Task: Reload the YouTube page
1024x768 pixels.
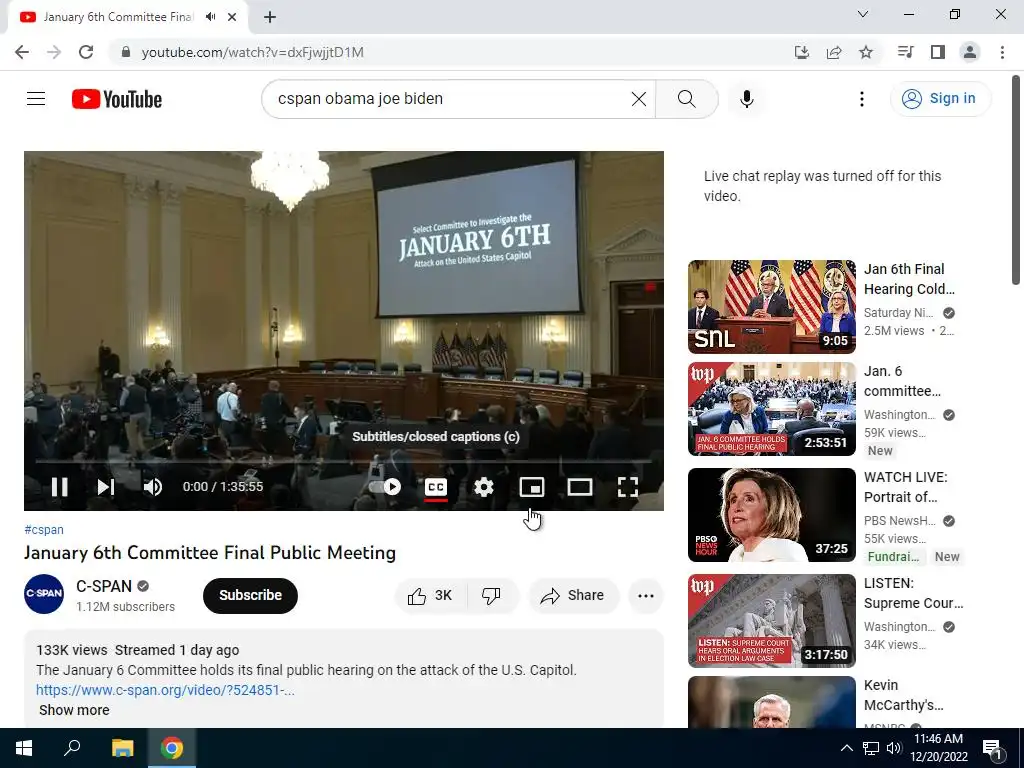Action: pos(86,52)
